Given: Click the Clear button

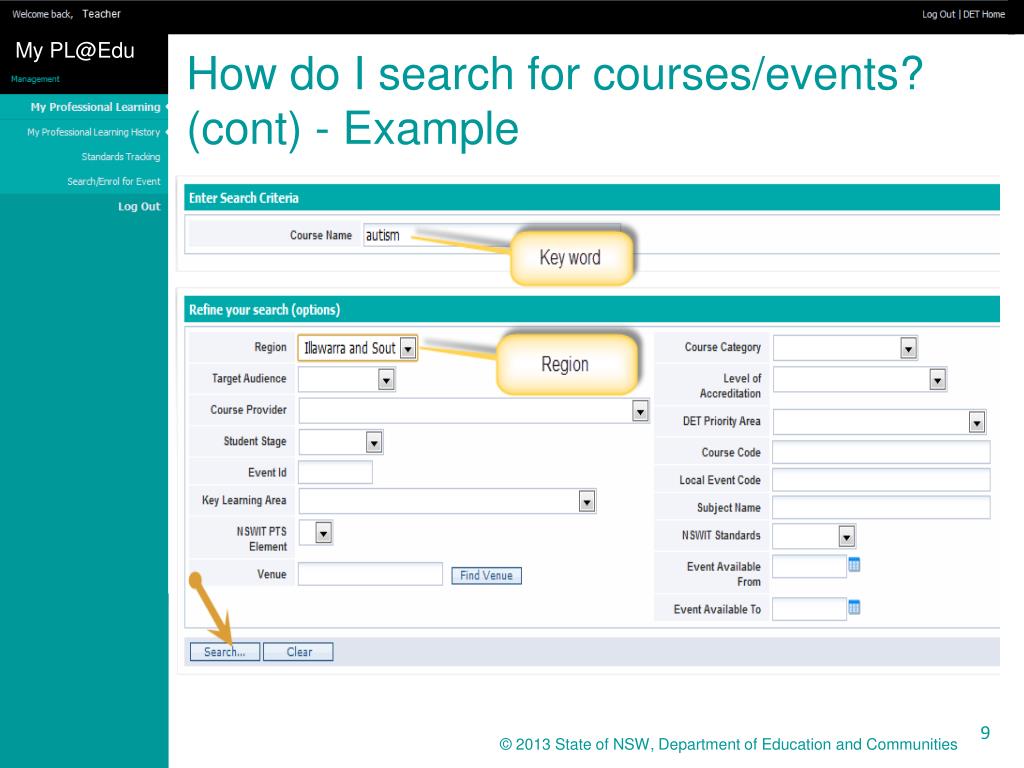Looking at the screenshot, I should [x=298, y=652].
